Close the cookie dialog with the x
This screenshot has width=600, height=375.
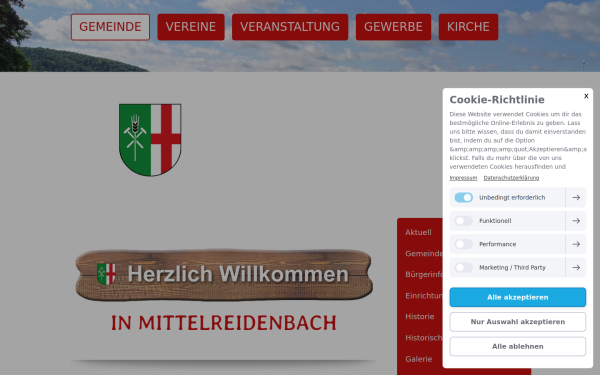(586, 96)
